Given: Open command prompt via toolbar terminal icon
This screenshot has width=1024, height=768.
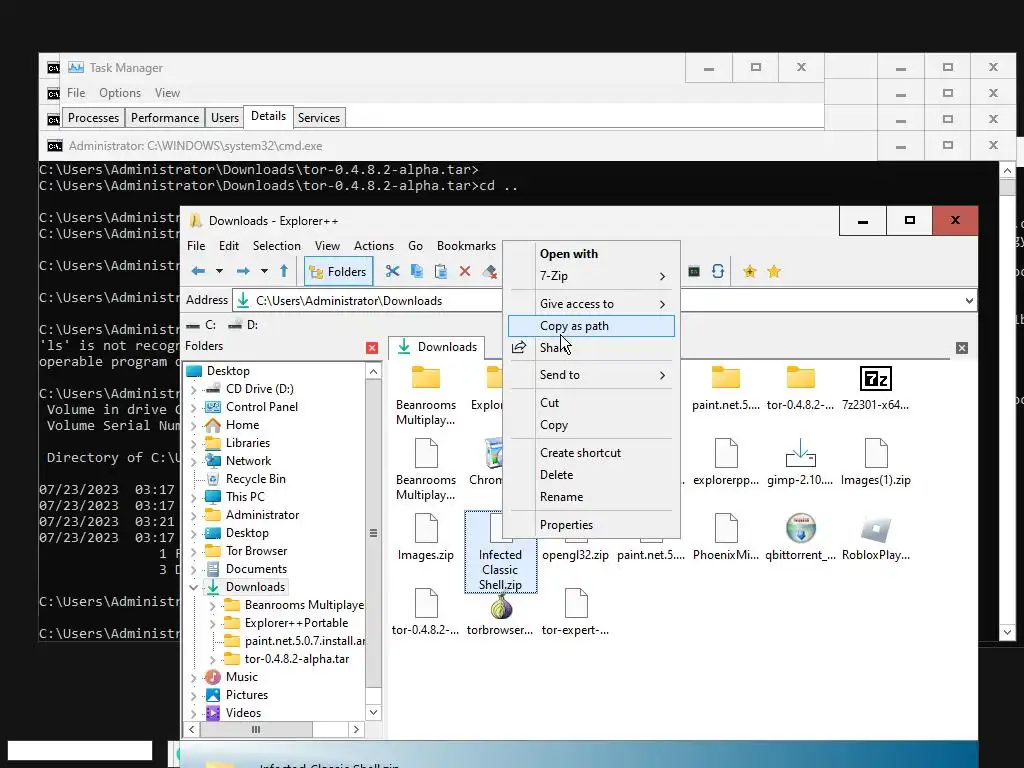Looking at the screenshot, I should pos(694,271).
